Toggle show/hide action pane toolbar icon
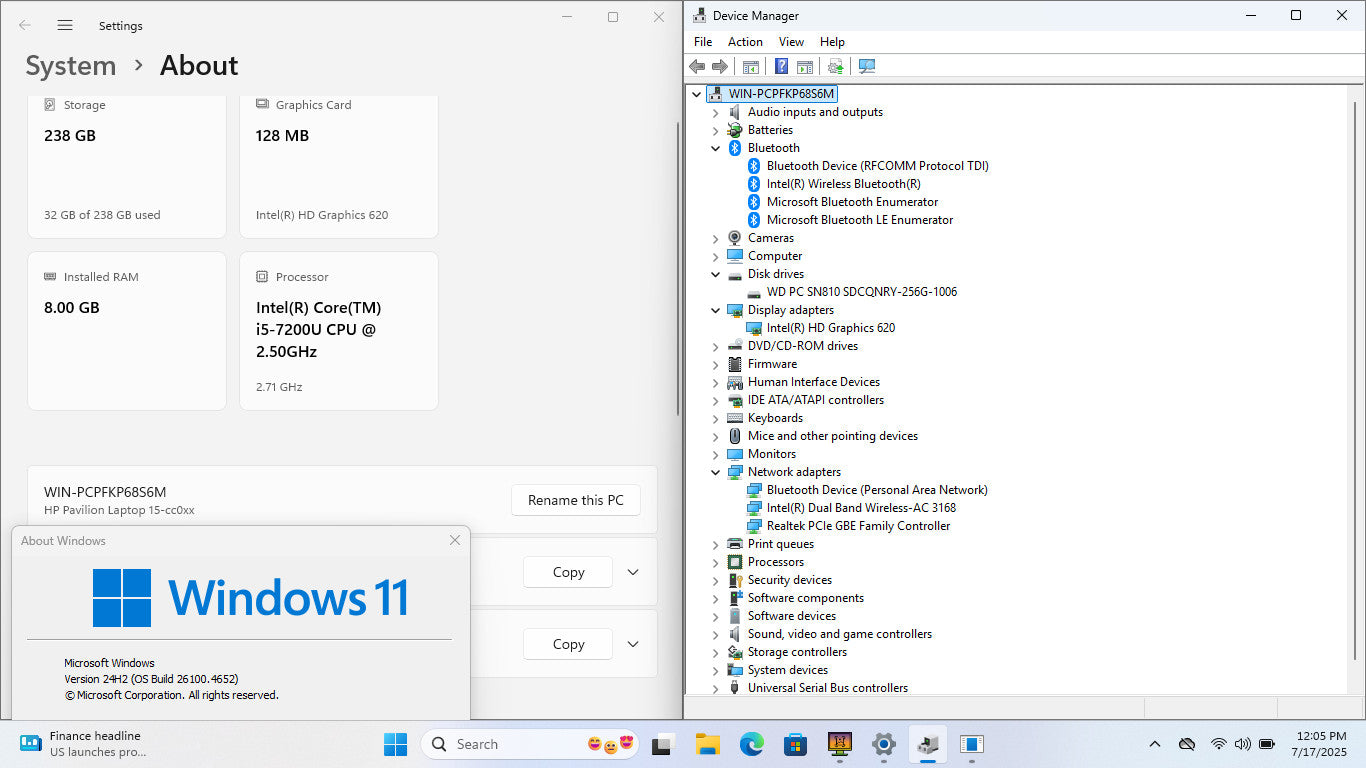This screenshot has width=1366, height=768. [x=804, y=66]
